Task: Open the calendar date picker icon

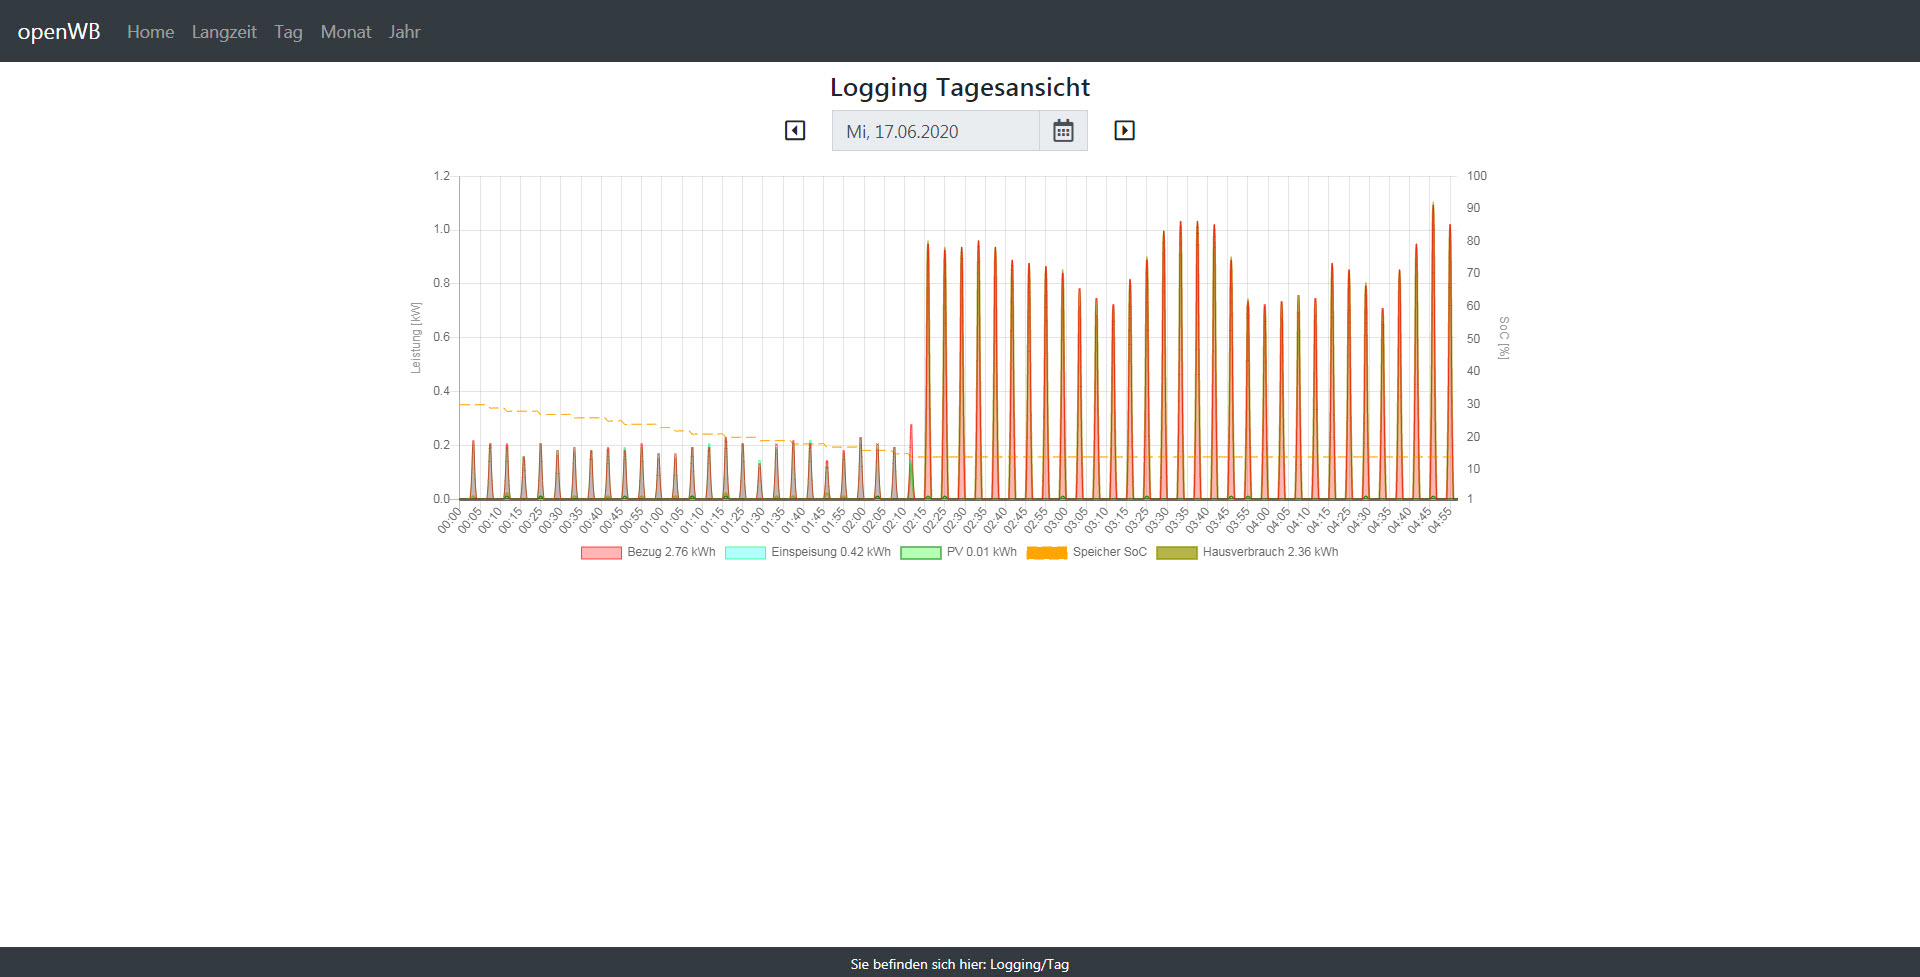Action: 1063,131
